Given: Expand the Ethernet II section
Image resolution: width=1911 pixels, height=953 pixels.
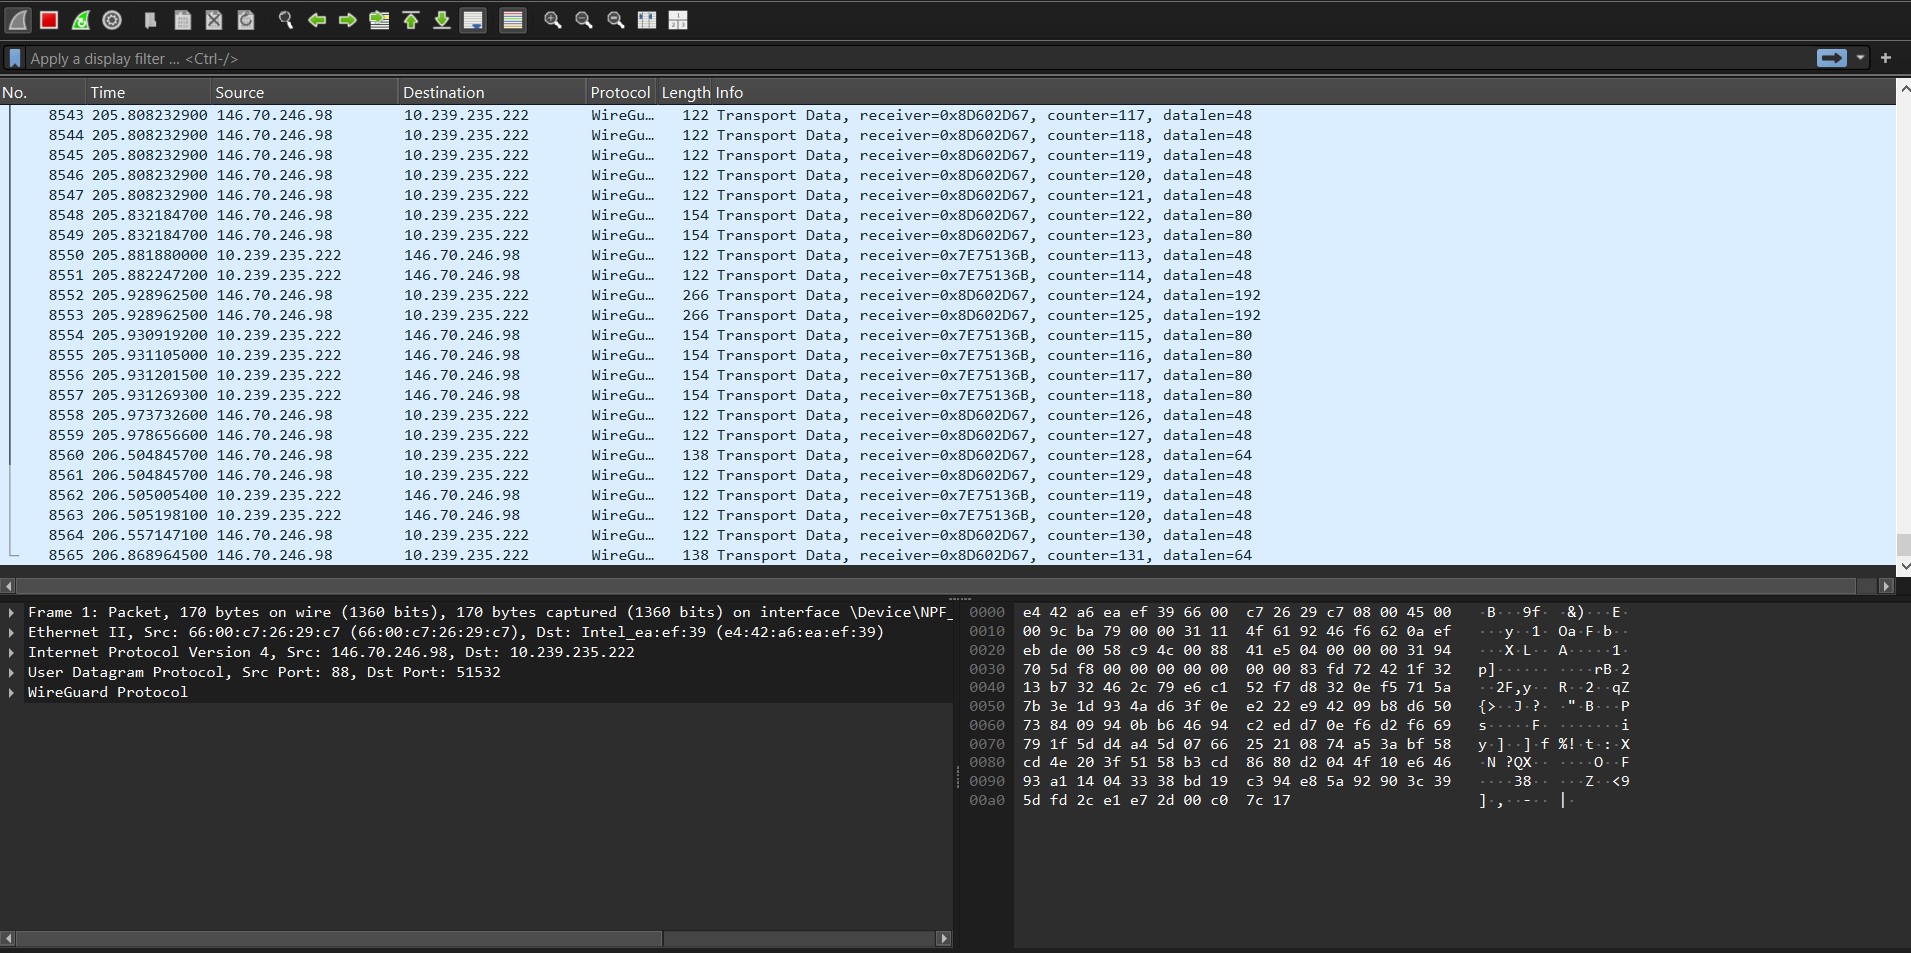Looking at the screenshot, I should (11, 632).
